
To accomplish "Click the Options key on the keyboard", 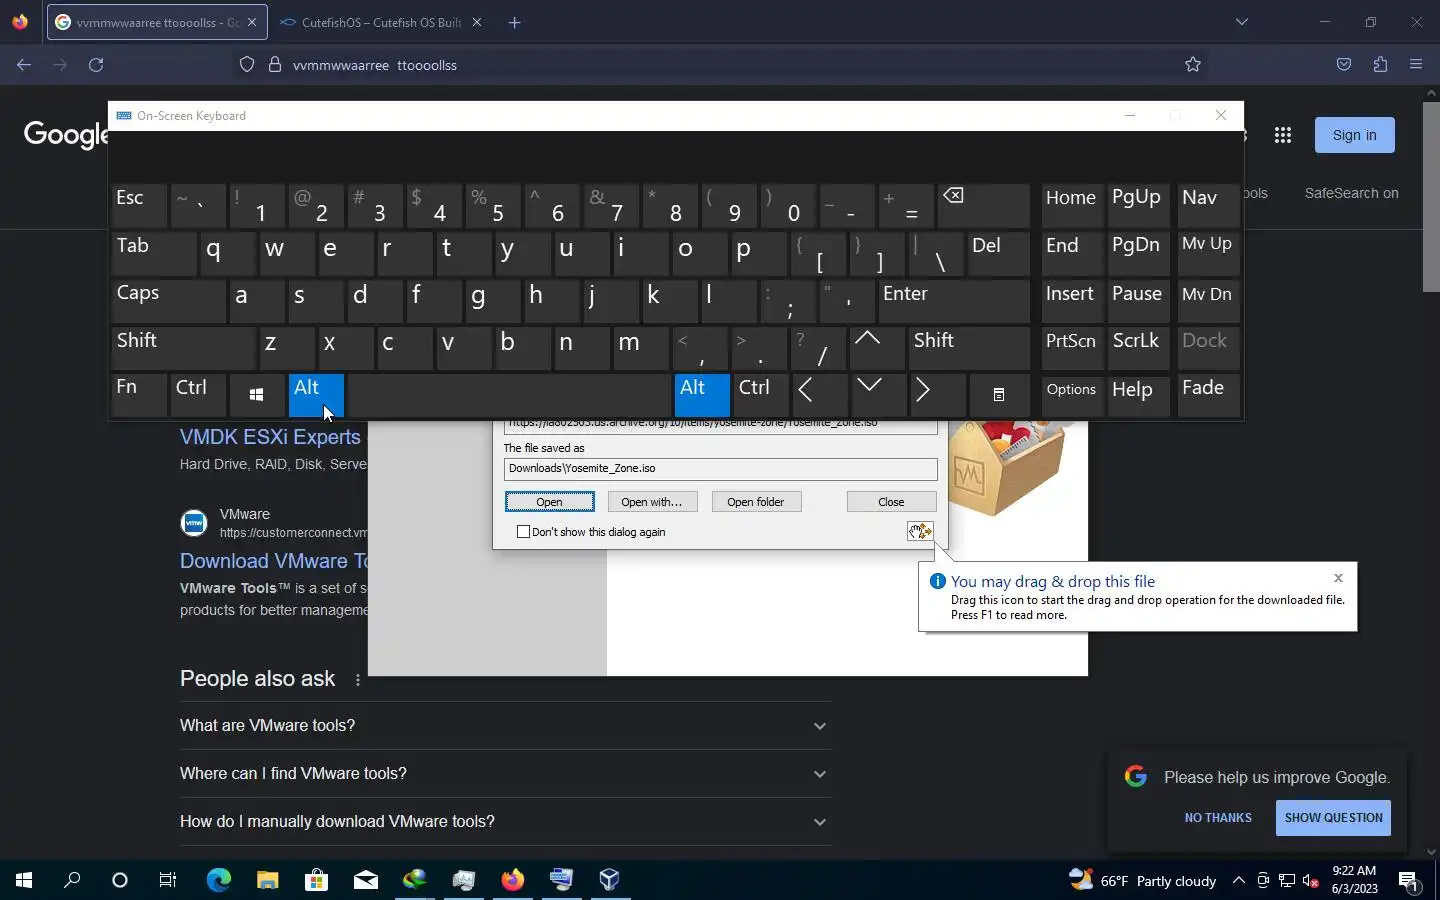I will (x=1072, y=395).
